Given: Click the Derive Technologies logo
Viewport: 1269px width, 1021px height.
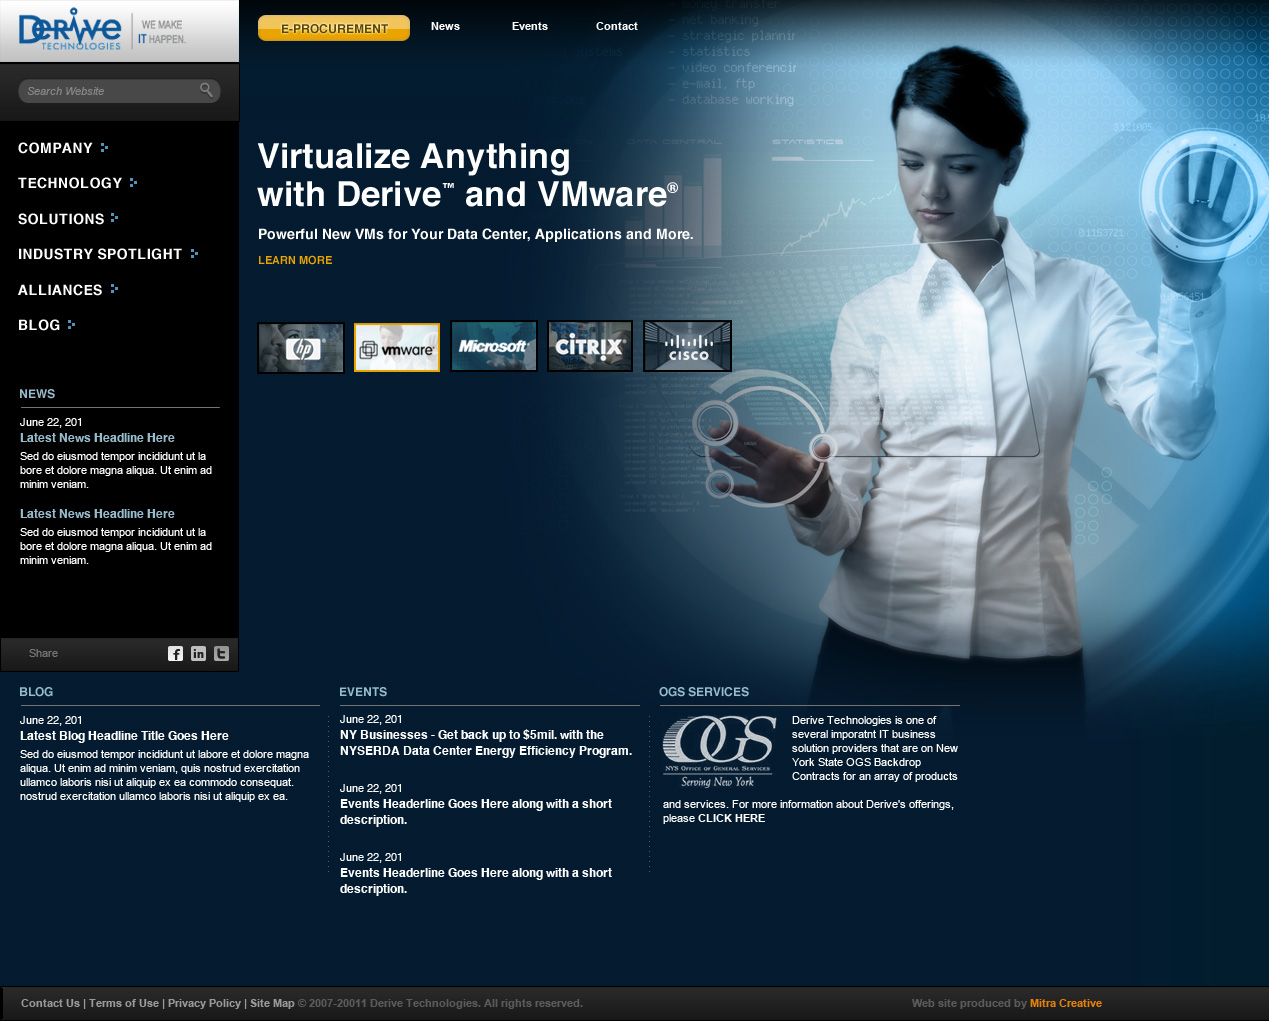Looking at the screenshot, I should tap(70, 32).
